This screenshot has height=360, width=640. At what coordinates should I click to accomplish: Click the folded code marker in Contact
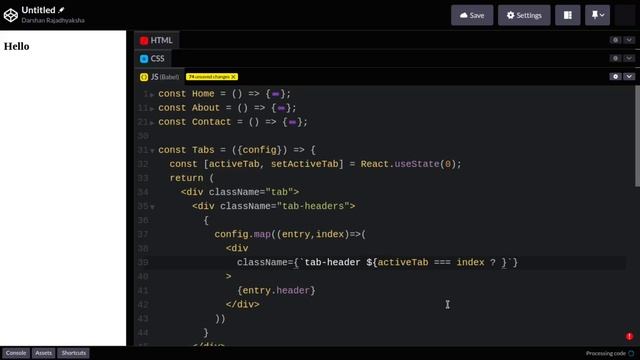coord(292,122)
